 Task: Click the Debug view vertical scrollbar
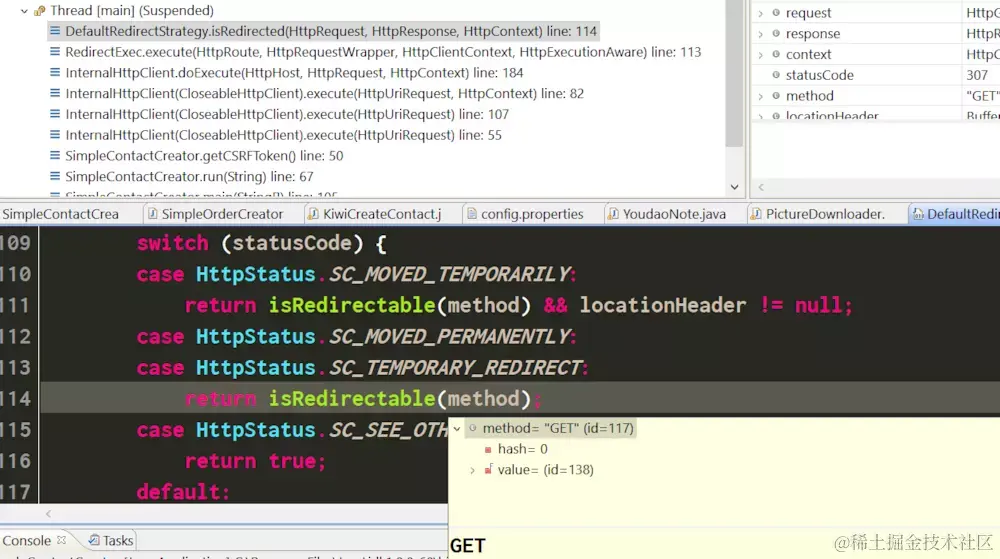coord(734,73)
